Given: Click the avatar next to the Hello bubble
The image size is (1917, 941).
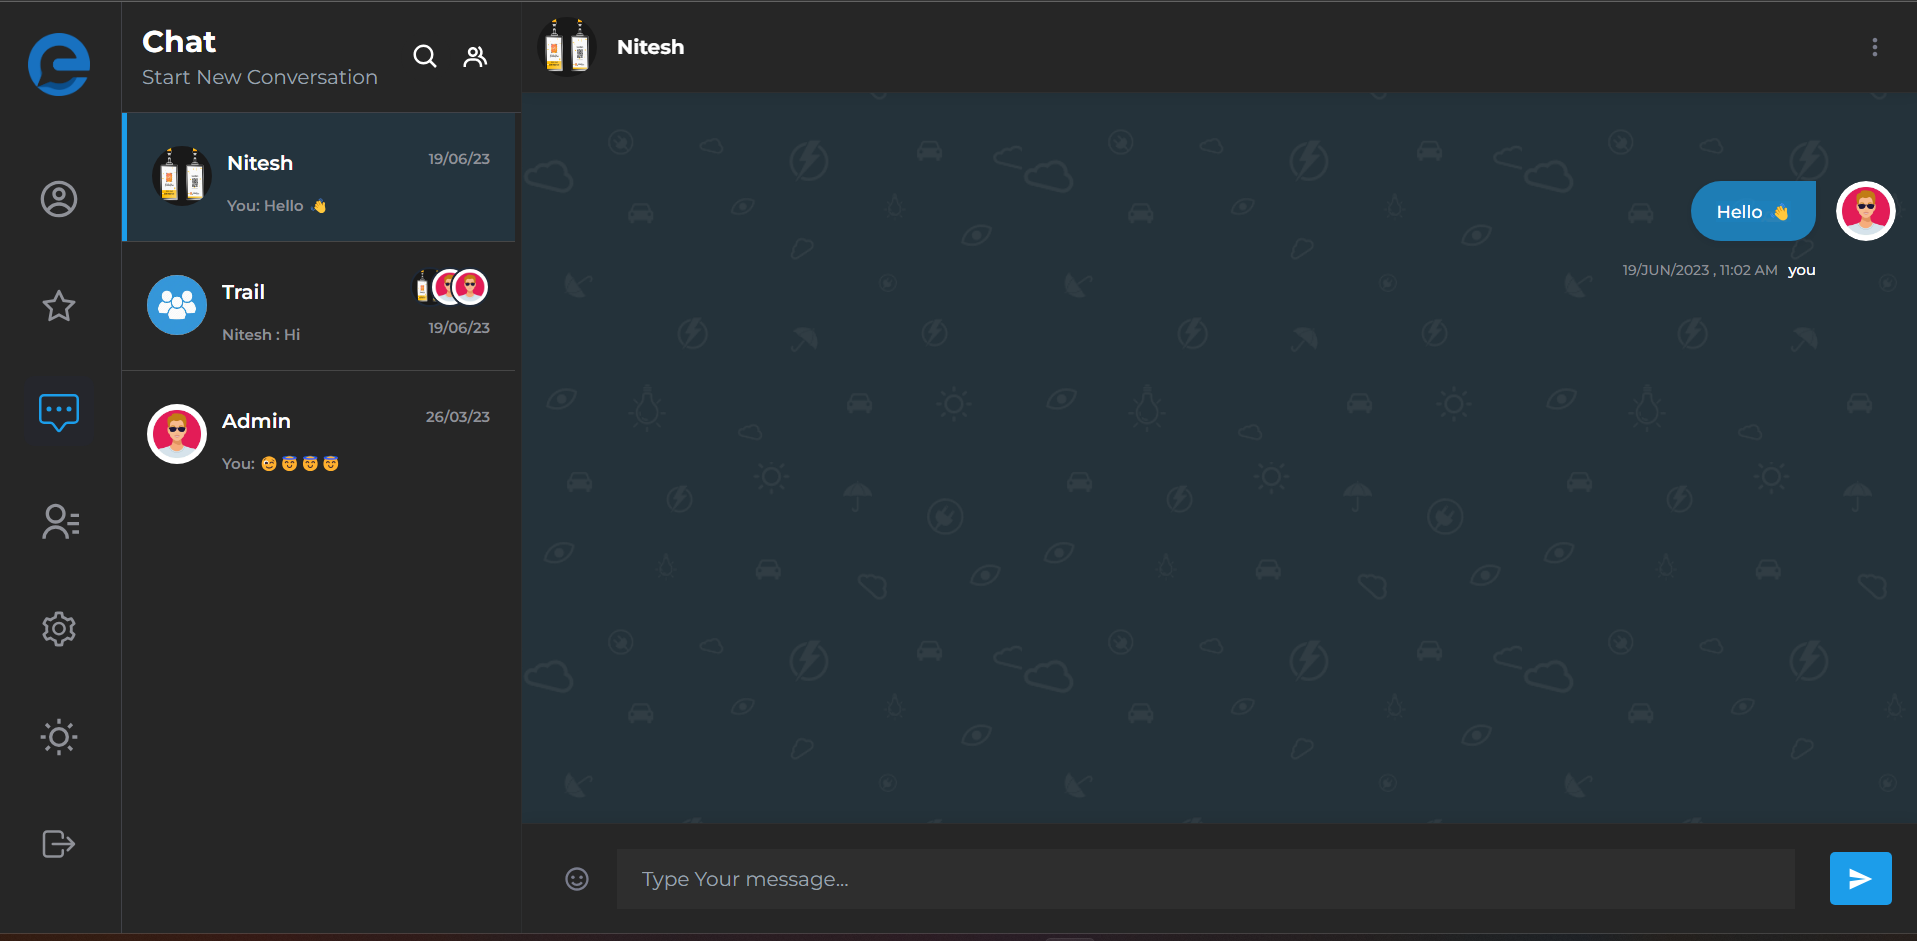Looking at the screenshot, I should click(x=1864, y=211).
